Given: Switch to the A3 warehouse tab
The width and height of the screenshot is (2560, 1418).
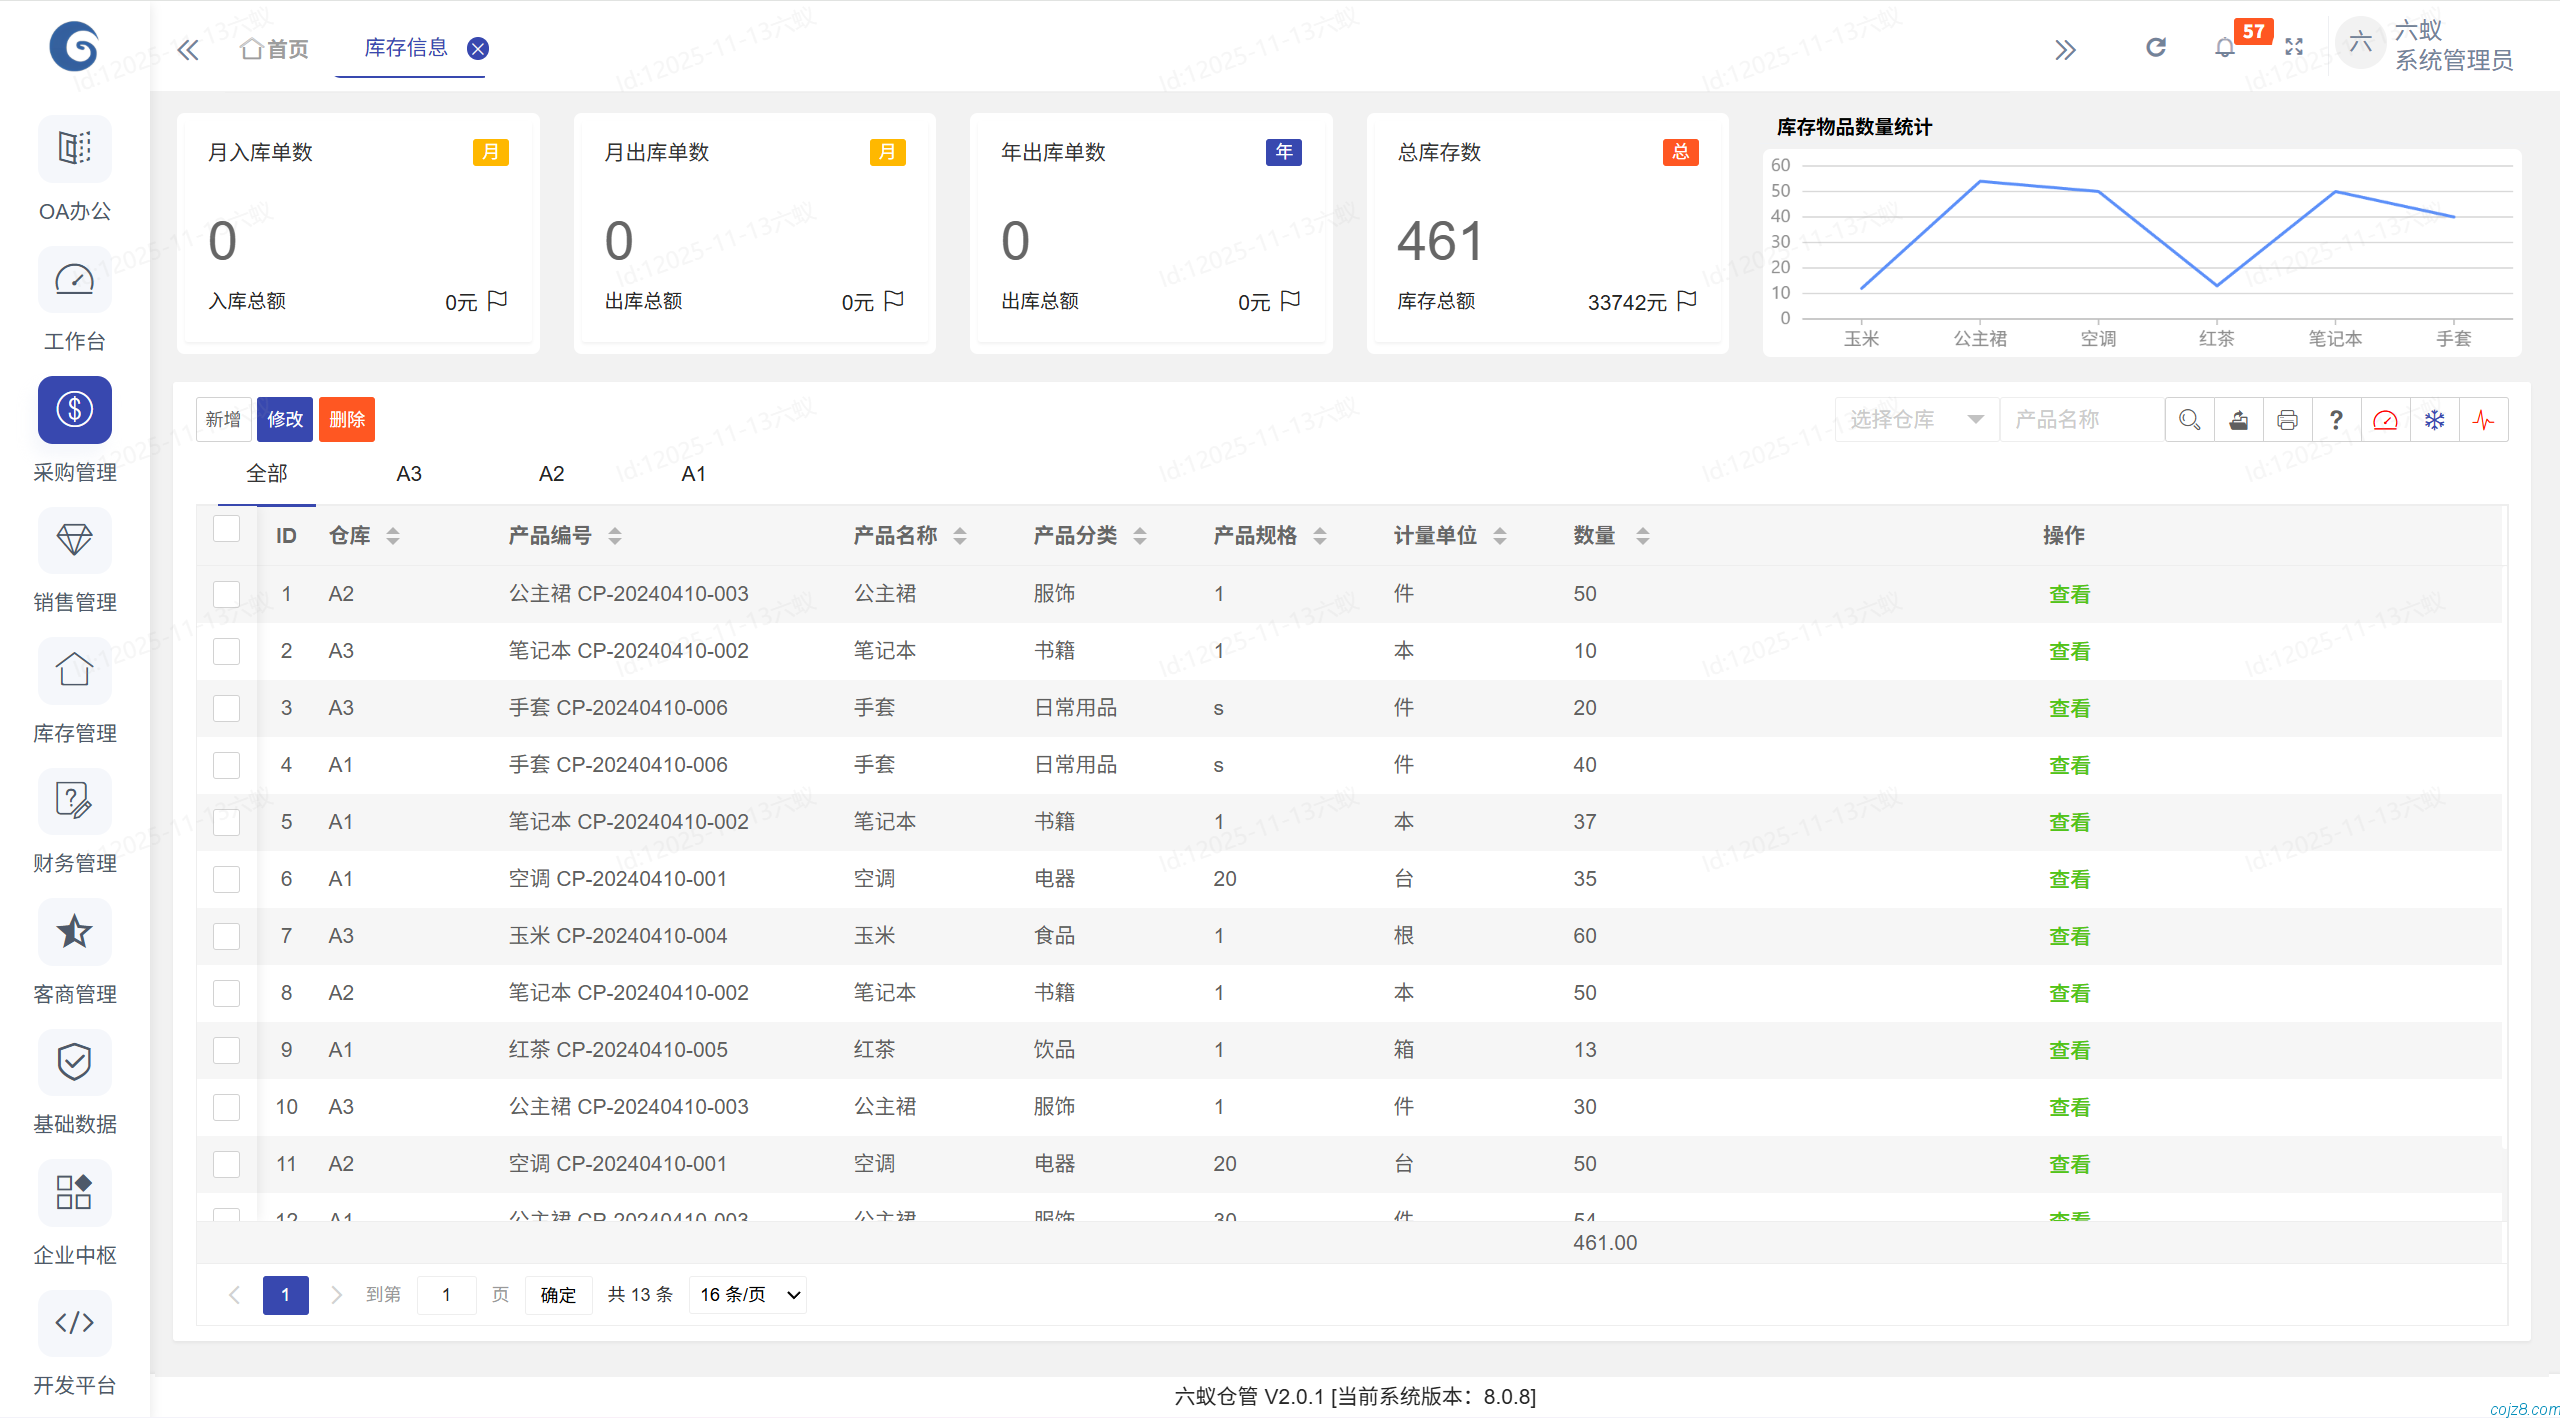Looking at the screenshot, I should coord(409,473).
